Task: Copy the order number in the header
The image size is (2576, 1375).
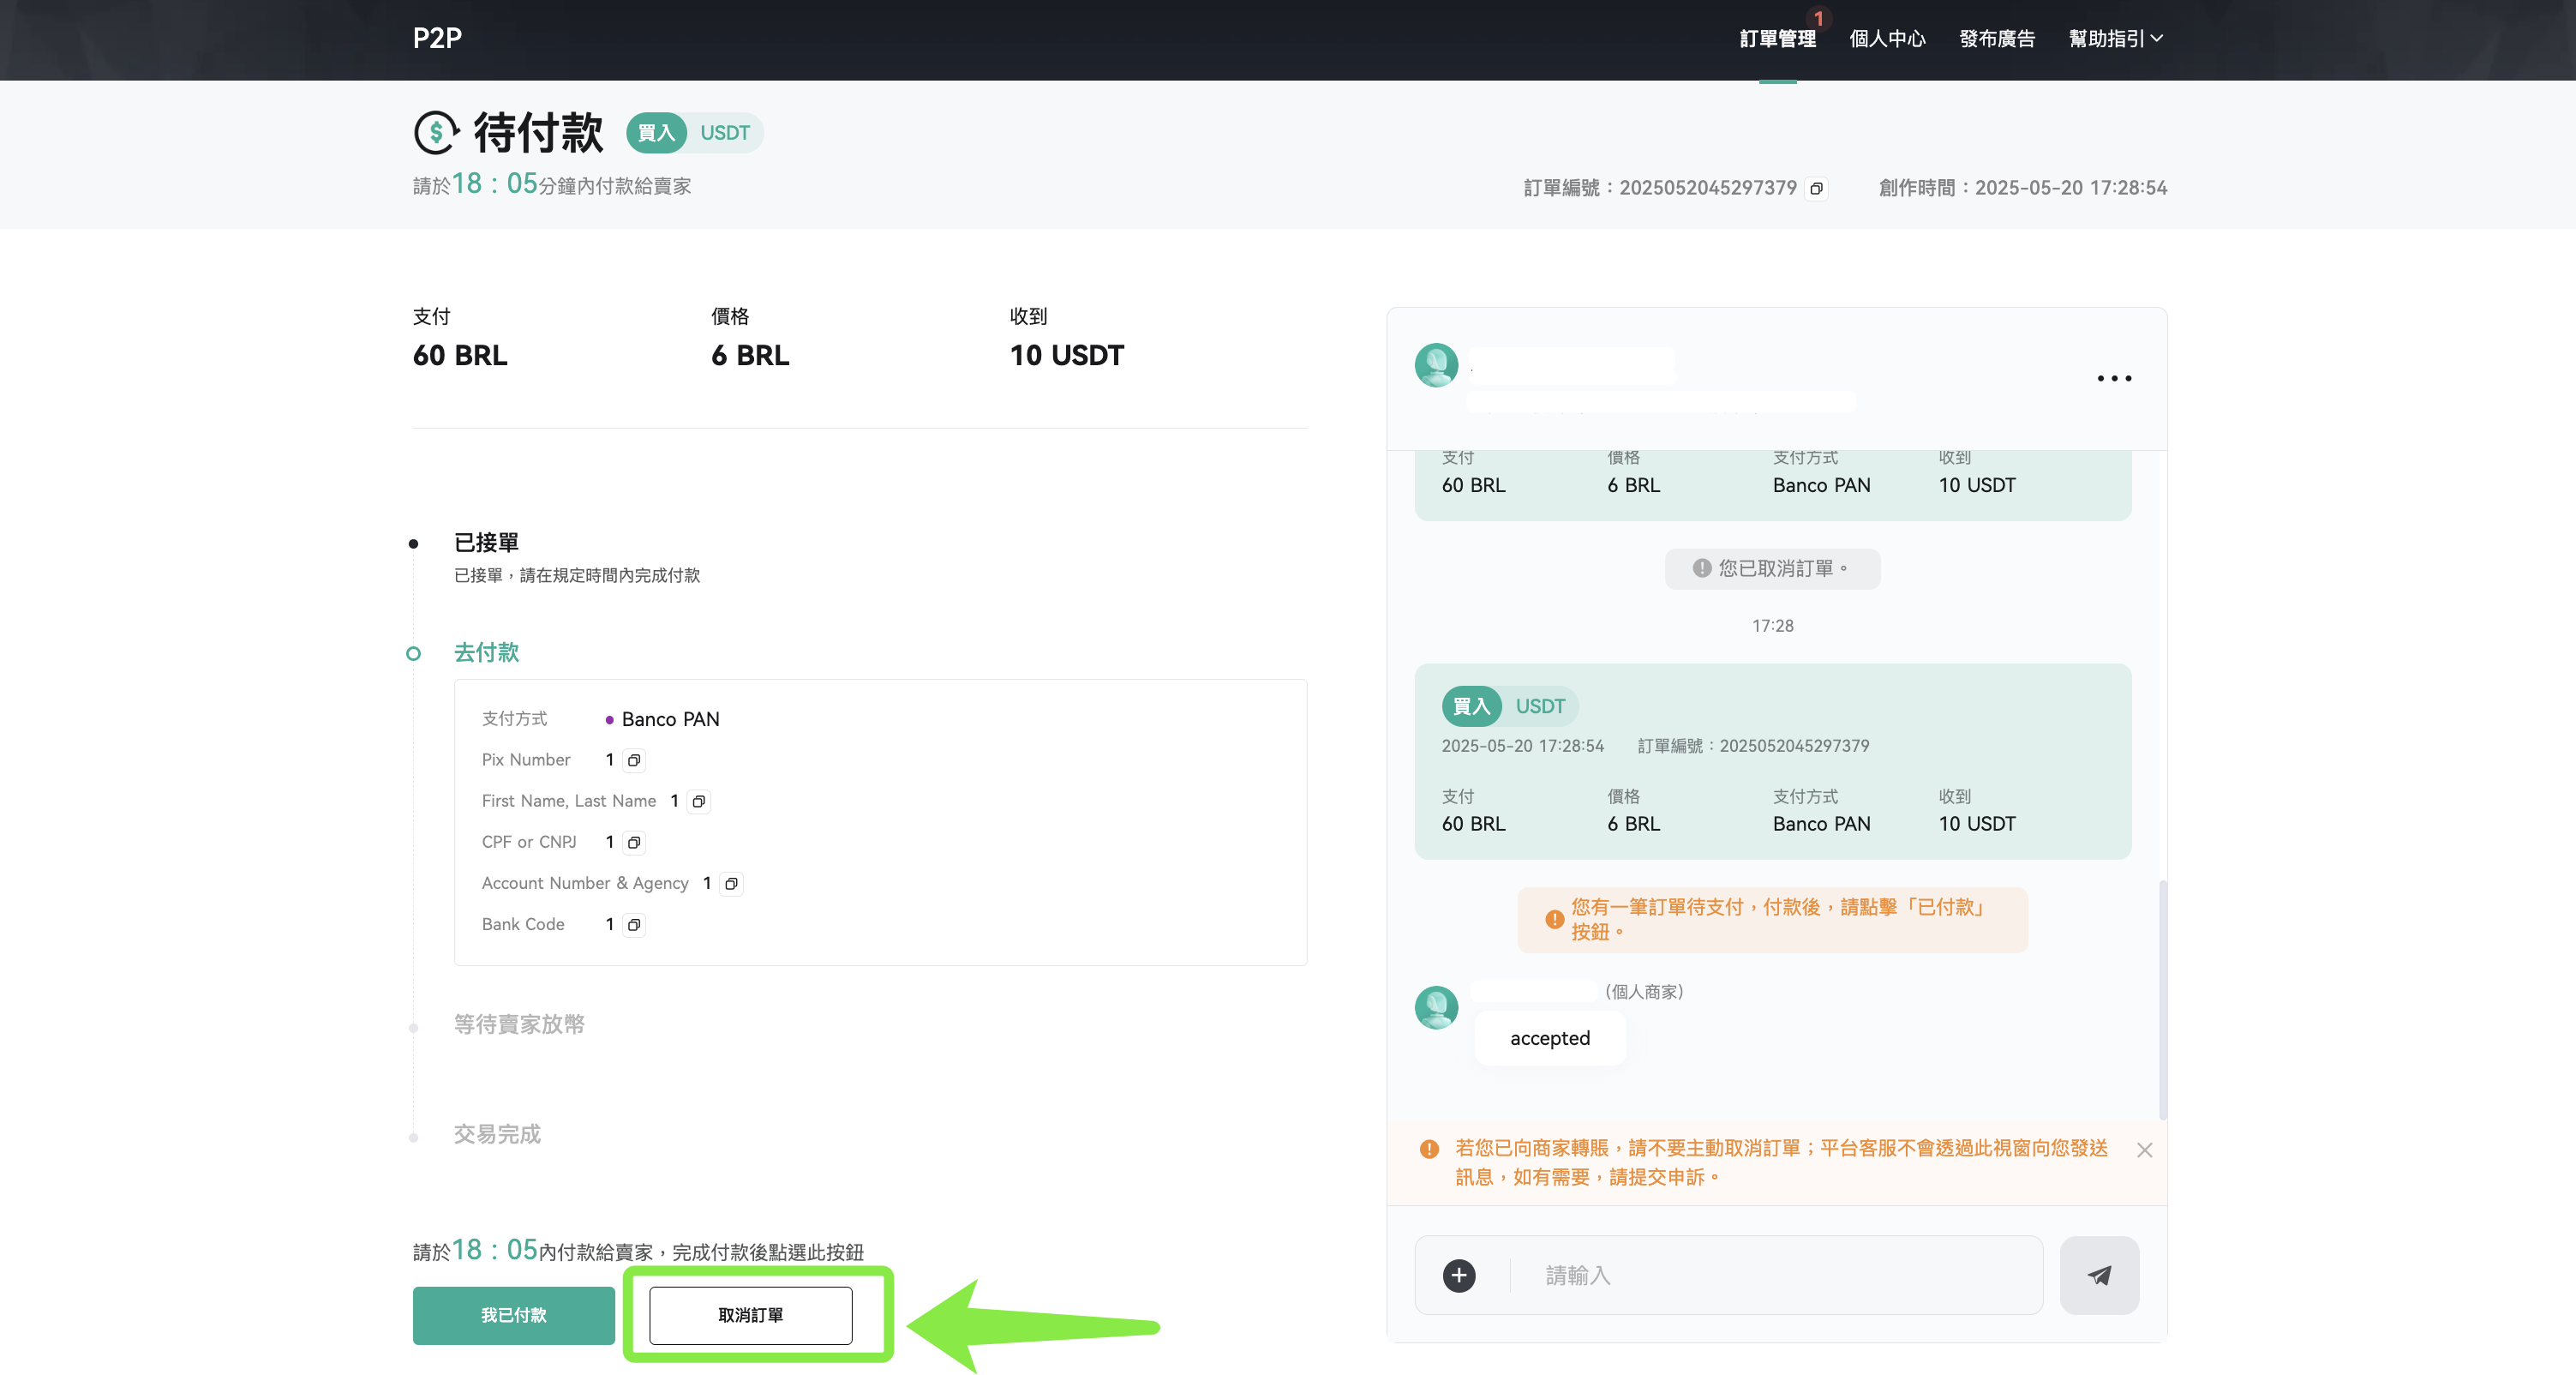Action: (1816, 188)
